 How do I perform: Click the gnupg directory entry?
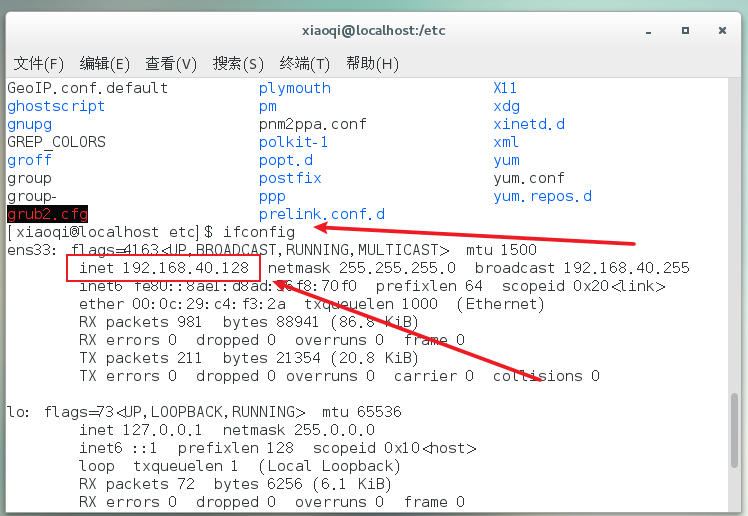pos(30,124)
